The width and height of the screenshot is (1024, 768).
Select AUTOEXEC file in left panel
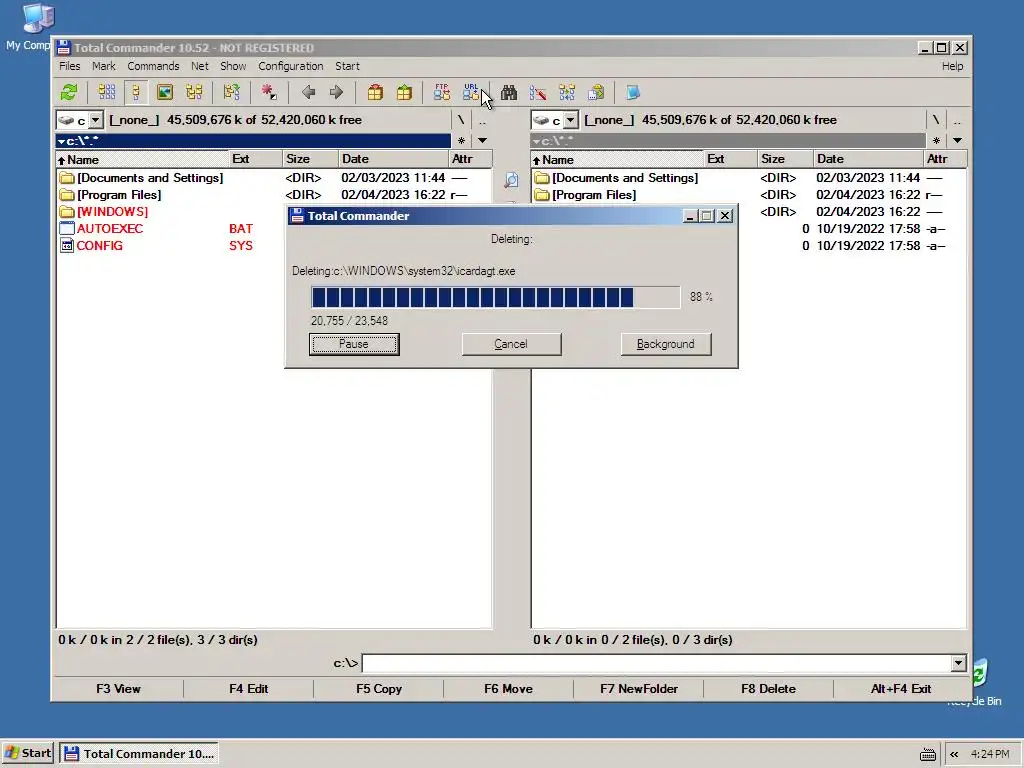[110, 229]
